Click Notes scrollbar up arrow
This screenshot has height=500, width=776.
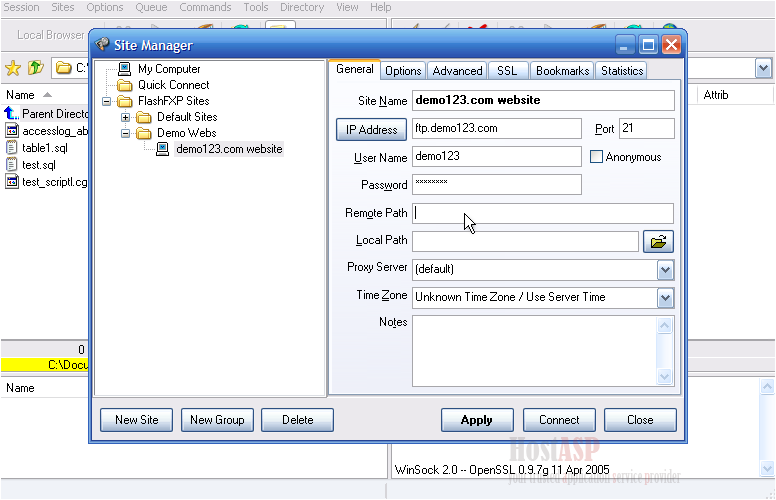click(x=664, y=325)
